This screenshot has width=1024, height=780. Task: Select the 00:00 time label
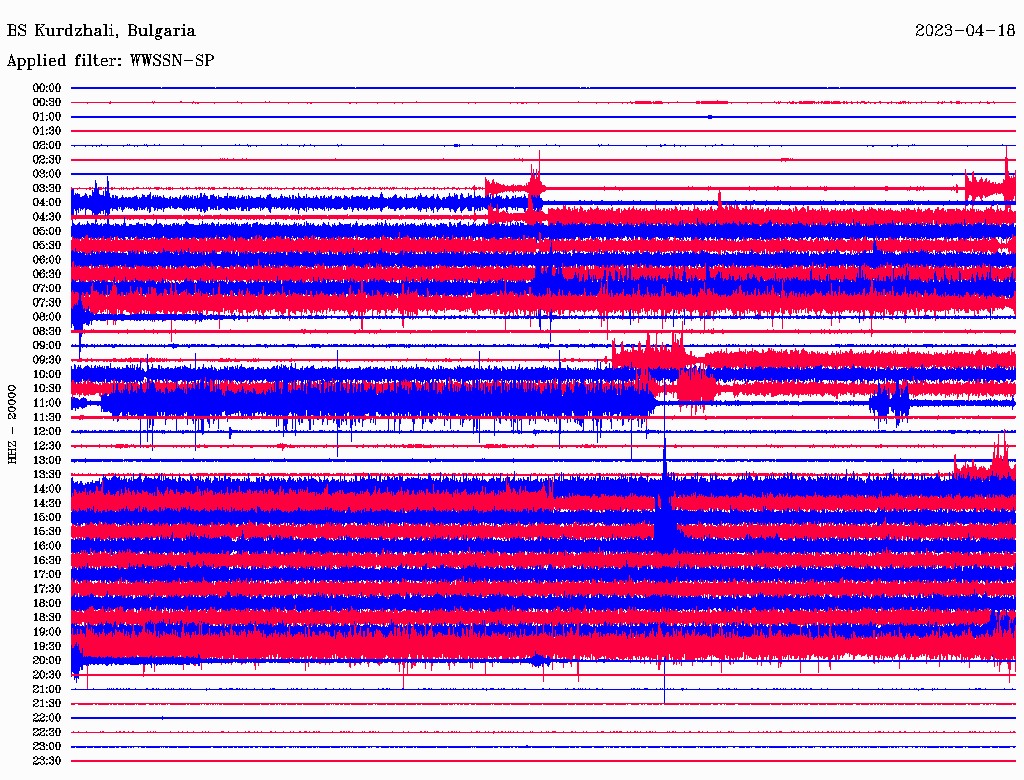[x=47, y=88]
